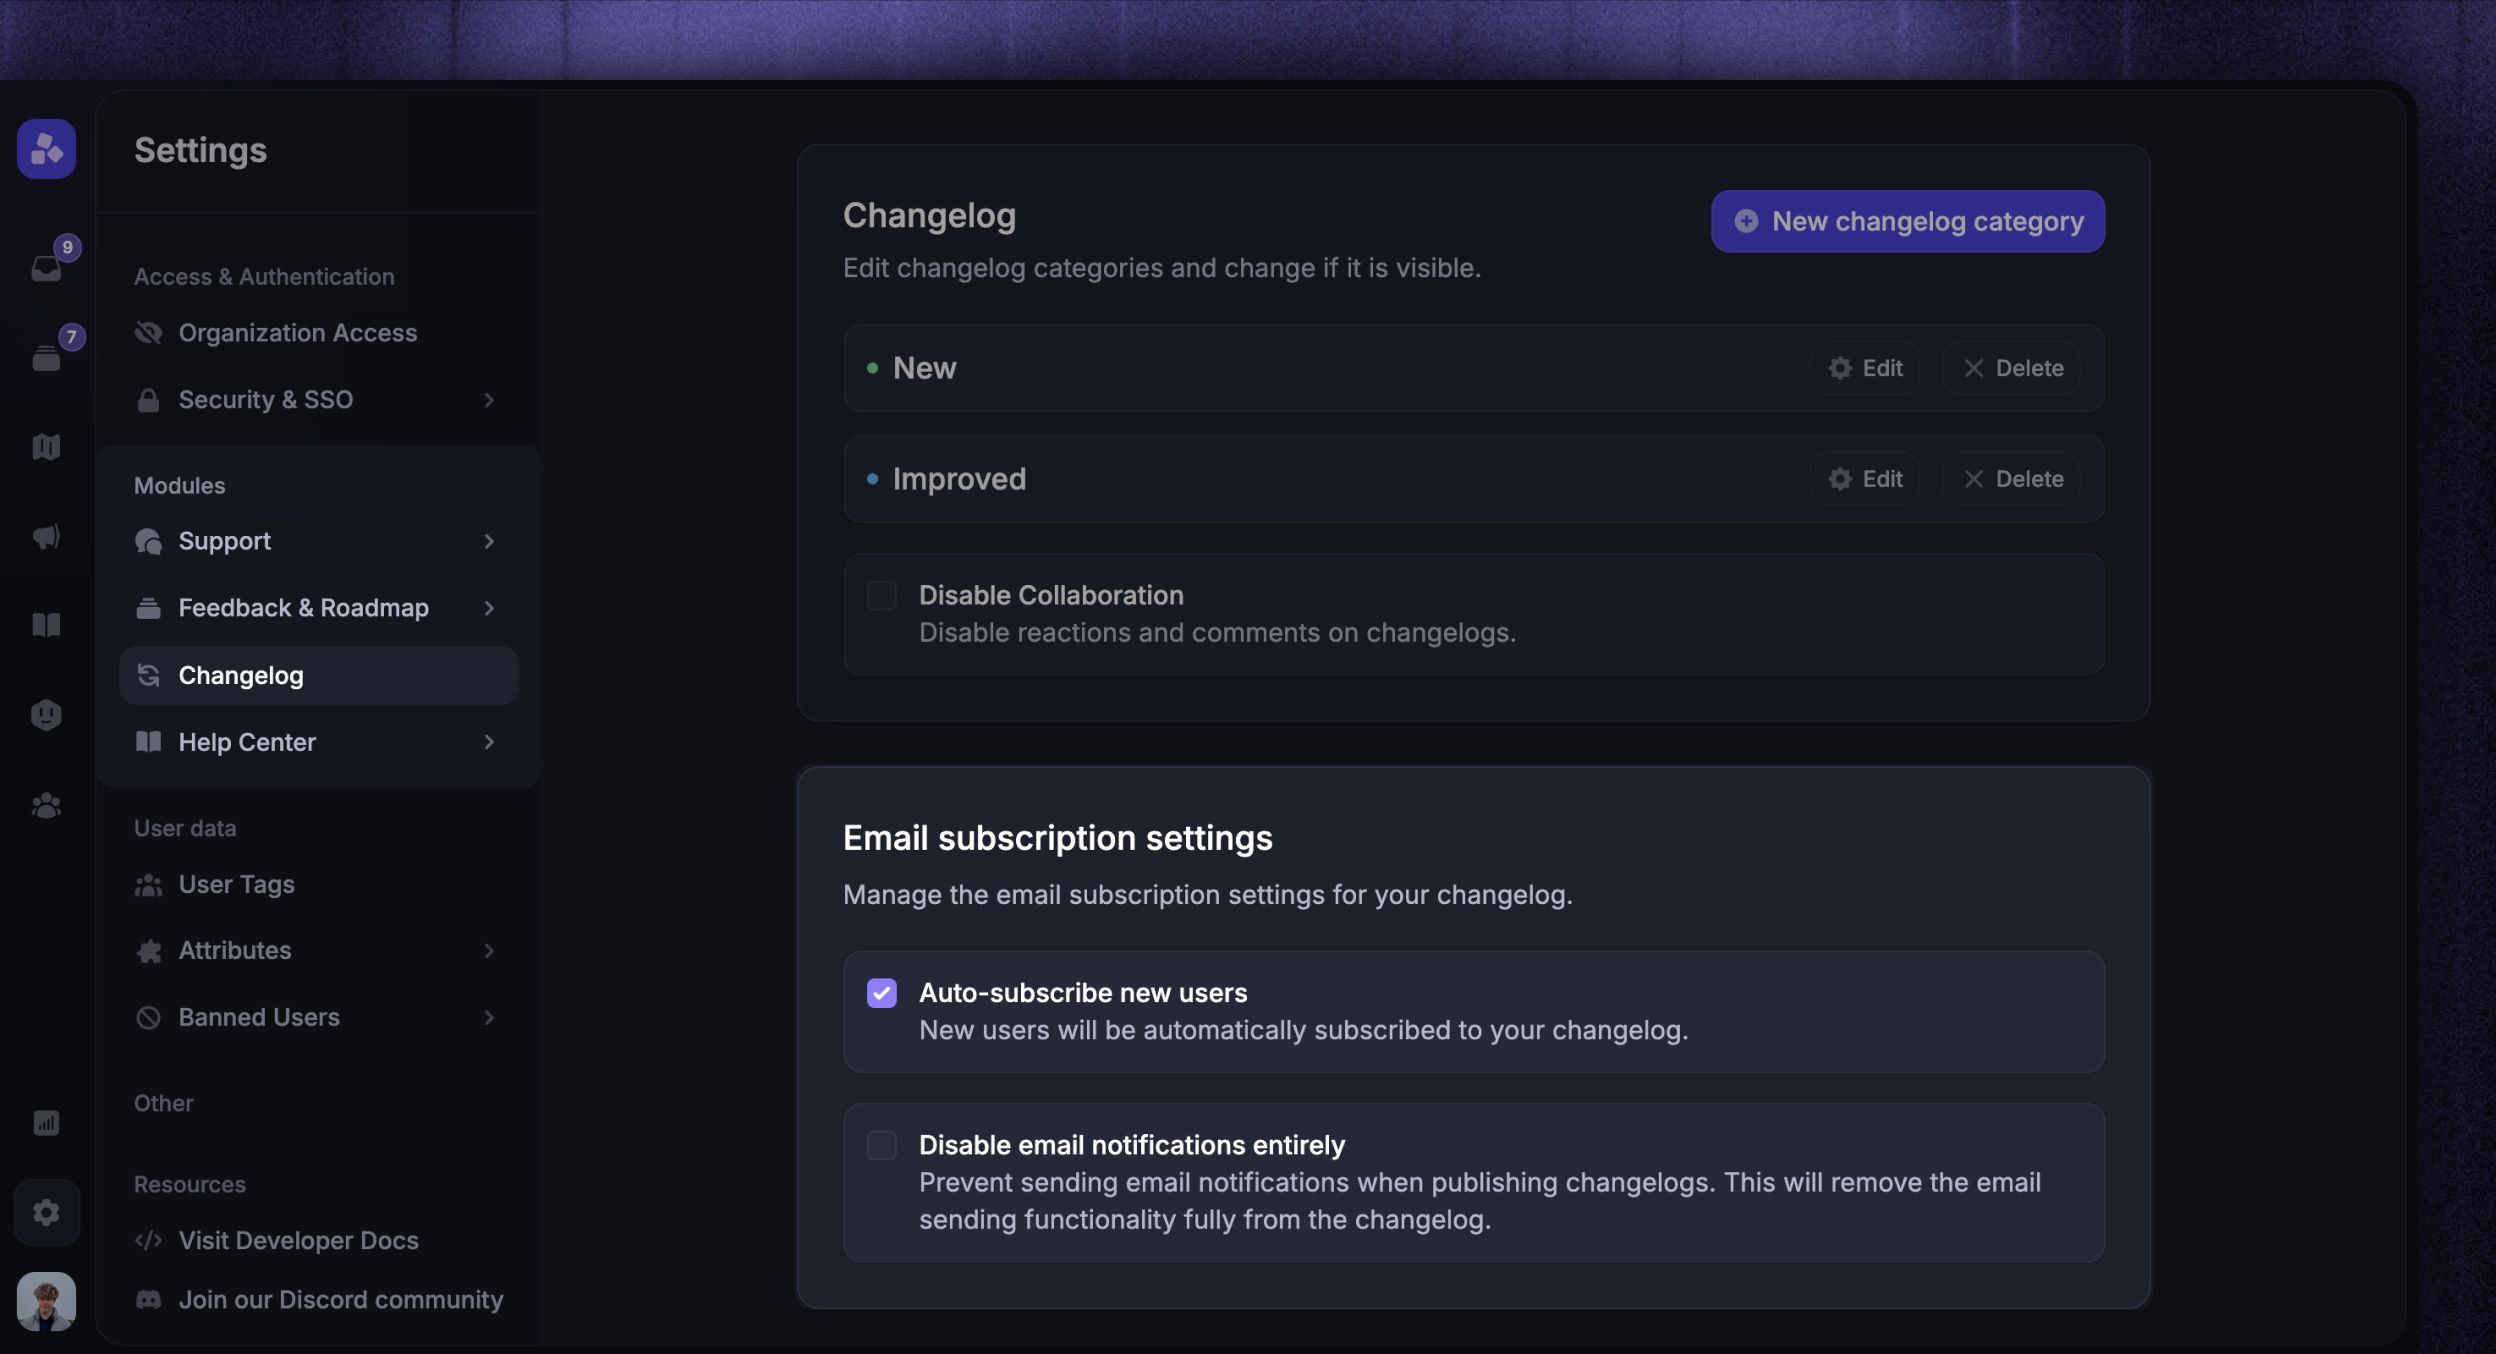Open the moderation smiley icon in sidebar
The width and height of the screenshot is (2496, 1354).
click(46, 714)
